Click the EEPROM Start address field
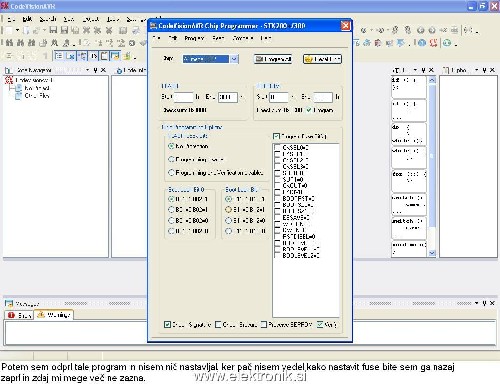Screen dimensions: 500x386 coord(278,97)
